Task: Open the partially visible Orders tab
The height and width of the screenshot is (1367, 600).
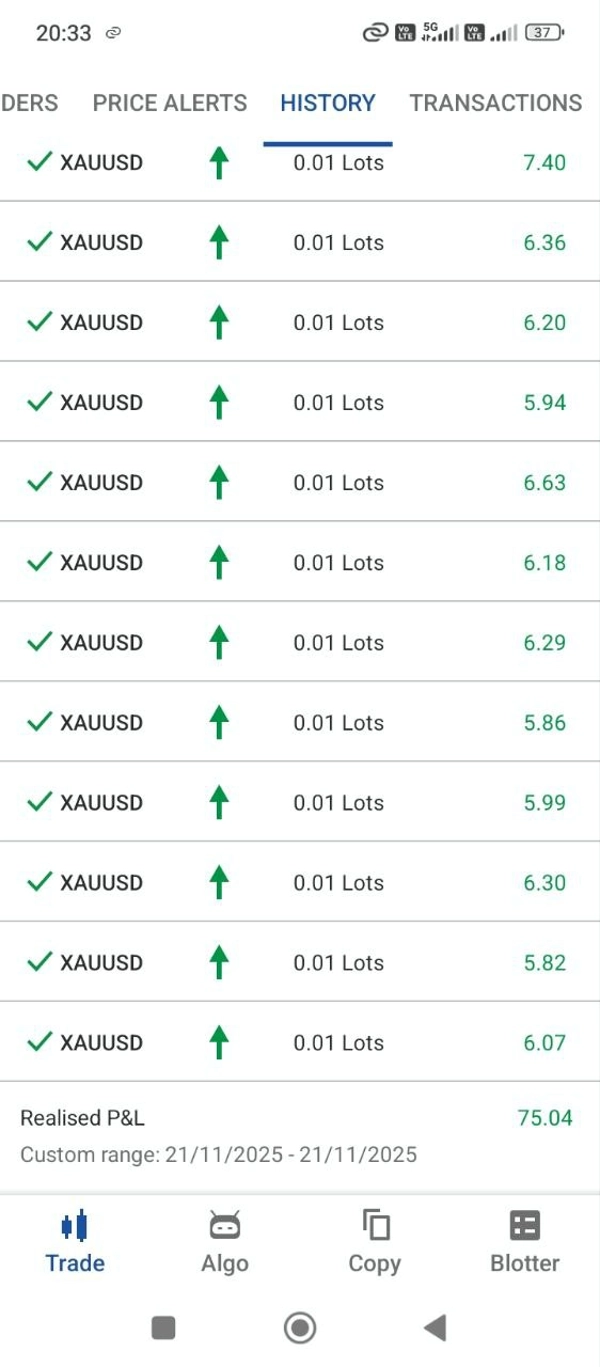Action: tap(29, 103)
